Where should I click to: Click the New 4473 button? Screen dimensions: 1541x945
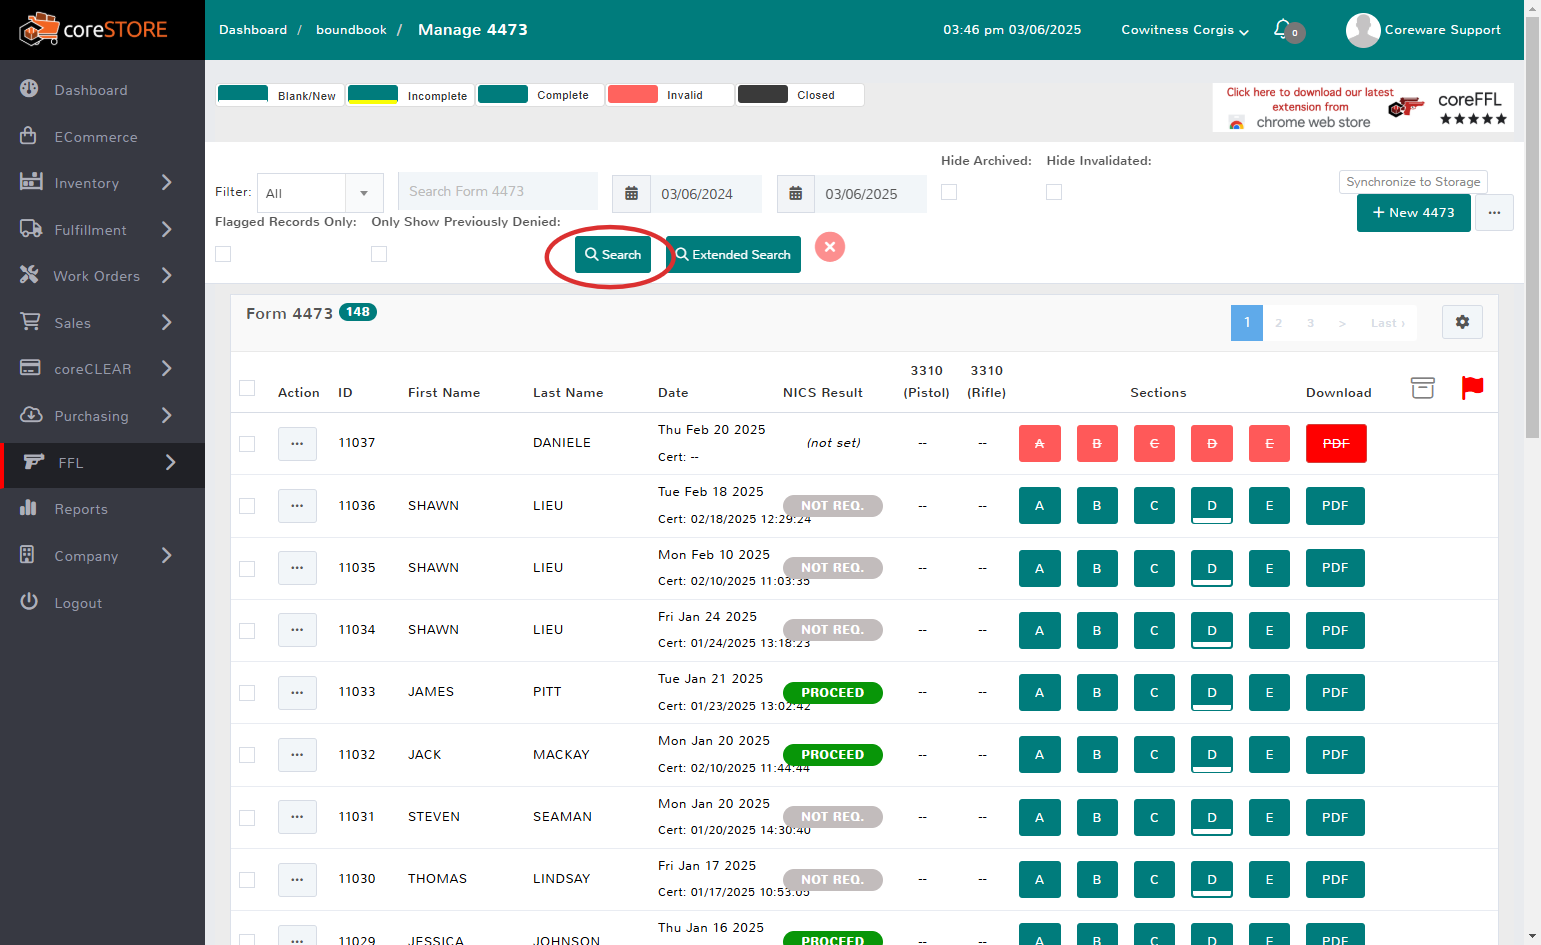pos(1413,213)
